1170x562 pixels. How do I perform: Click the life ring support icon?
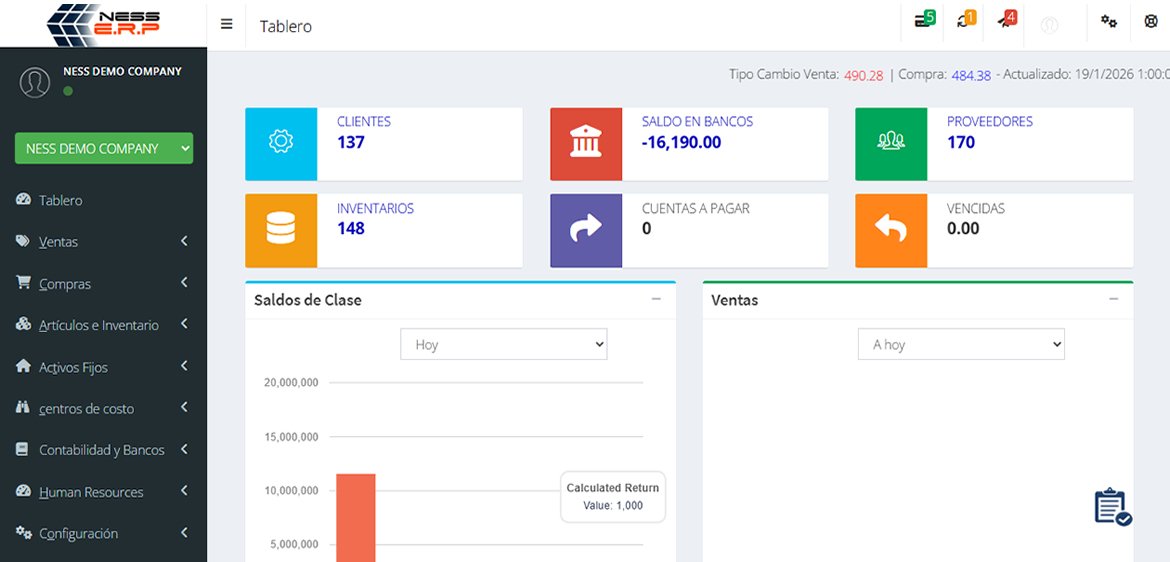(x=1151, y=21)
